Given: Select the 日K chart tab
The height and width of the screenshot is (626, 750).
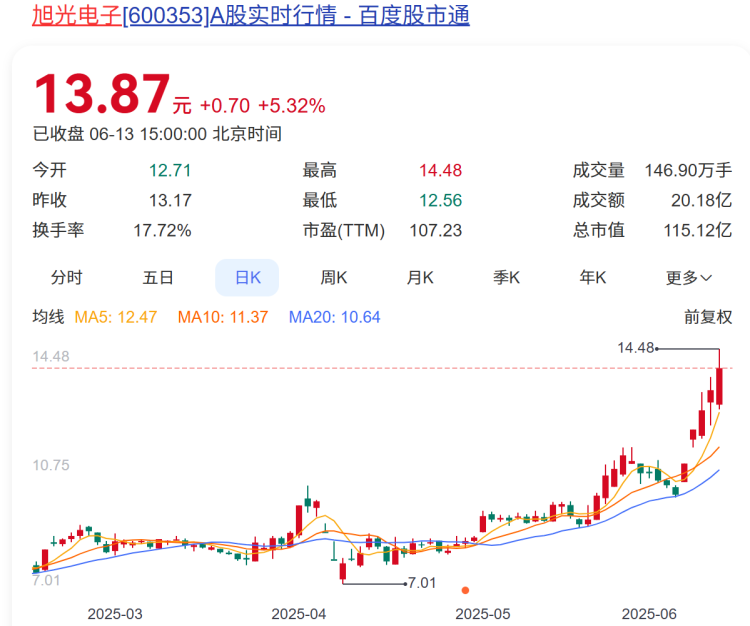Looking at the screenshot, I should coord(247,277).
